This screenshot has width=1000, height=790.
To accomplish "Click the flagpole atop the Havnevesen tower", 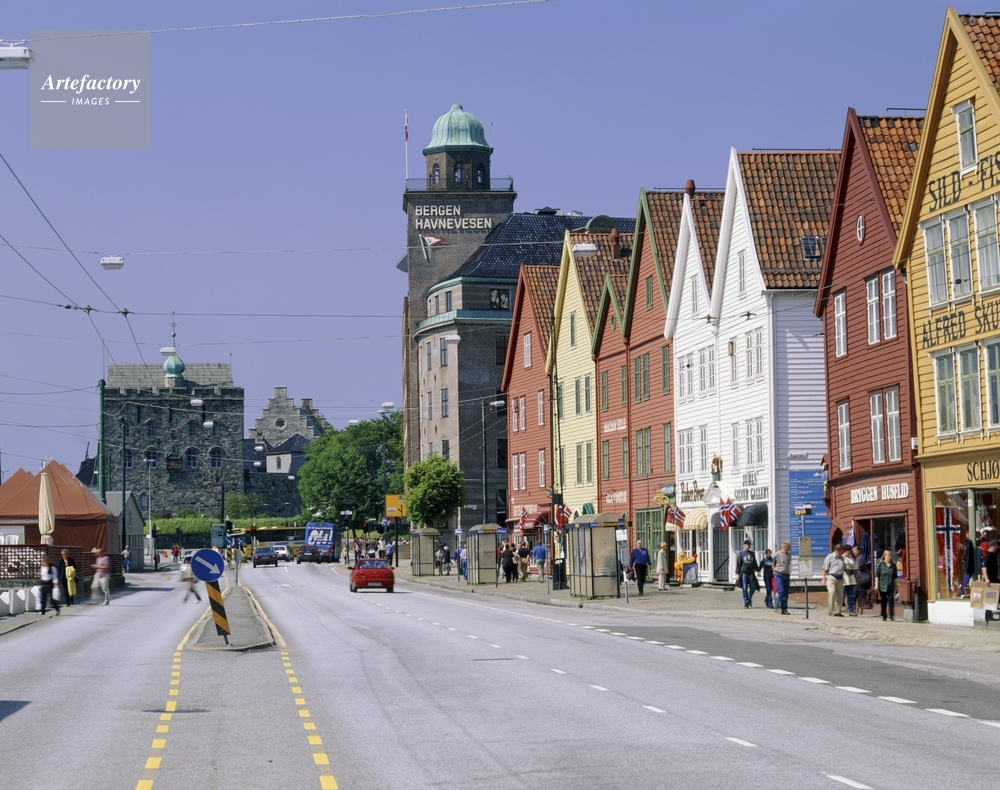I will tap(406, 145).
